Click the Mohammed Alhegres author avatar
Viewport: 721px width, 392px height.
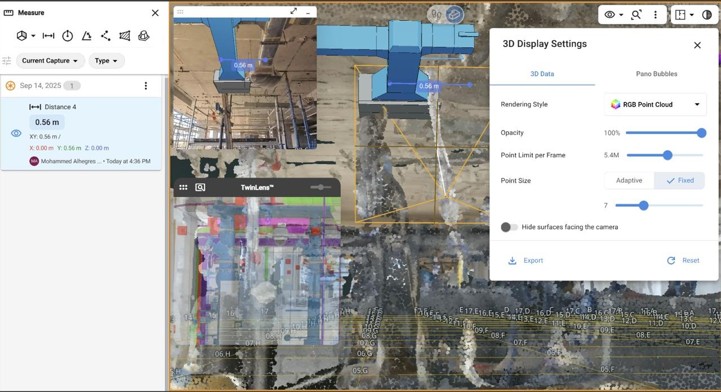pyautogui.click(x=34, y=161)
